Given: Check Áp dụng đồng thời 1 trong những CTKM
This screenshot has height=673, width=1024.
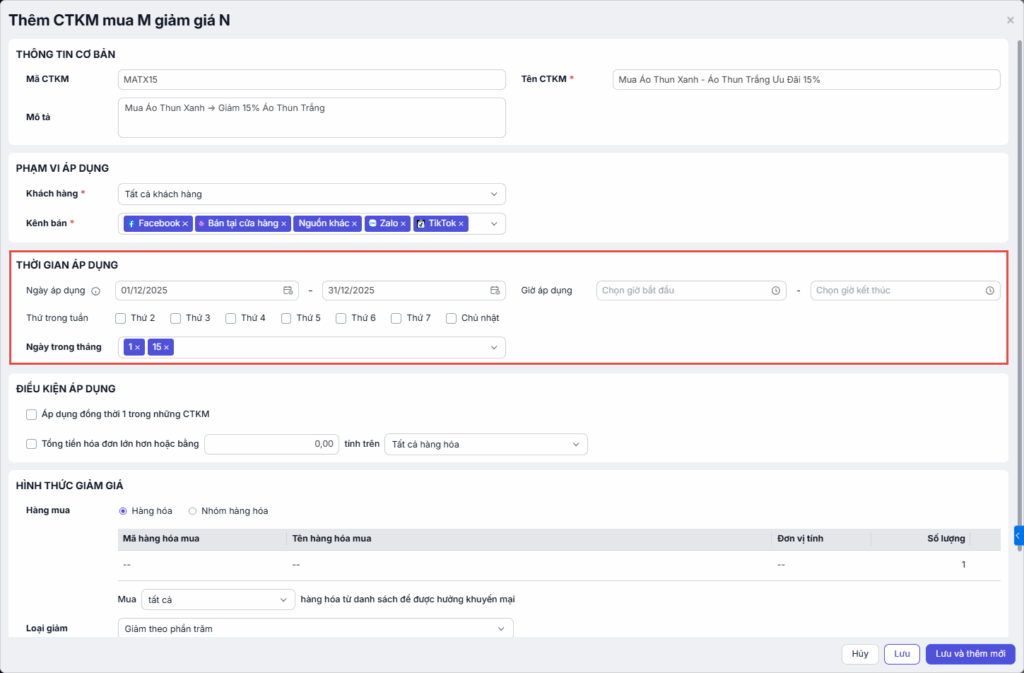Looking at the screenshot, I should coord(32,414).
